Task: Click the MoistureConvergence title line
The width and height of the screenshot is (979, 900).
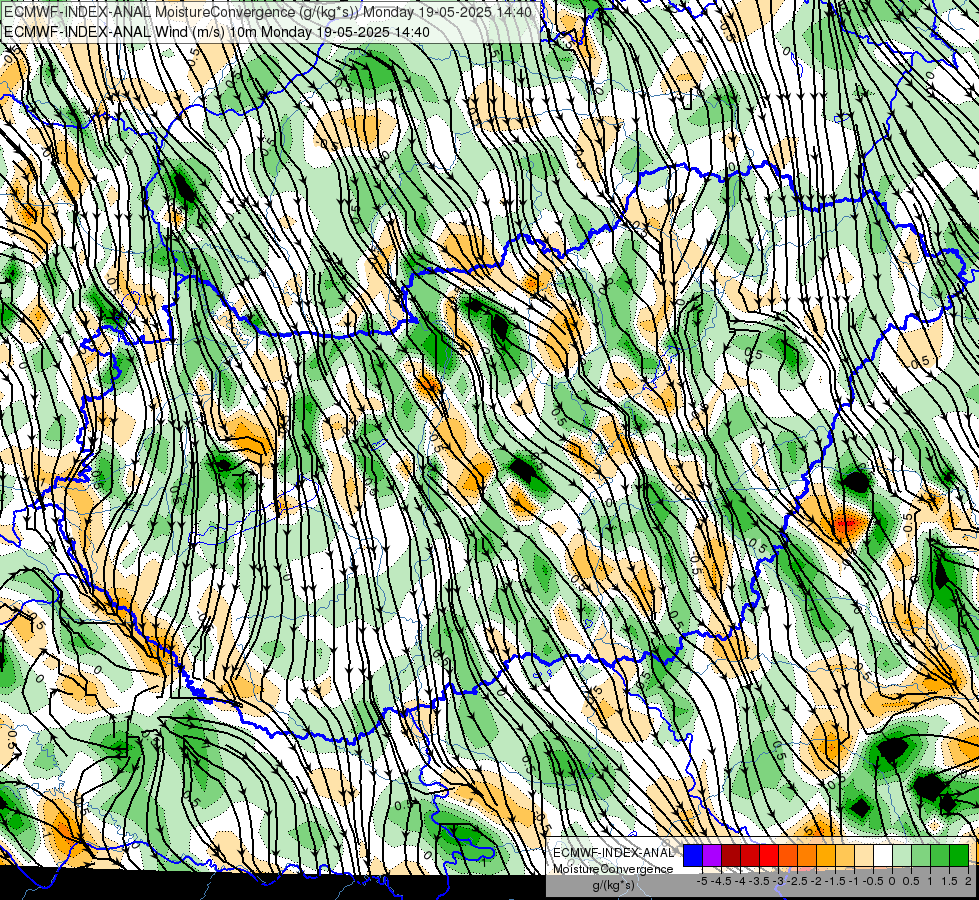Action: coord(268,12)
